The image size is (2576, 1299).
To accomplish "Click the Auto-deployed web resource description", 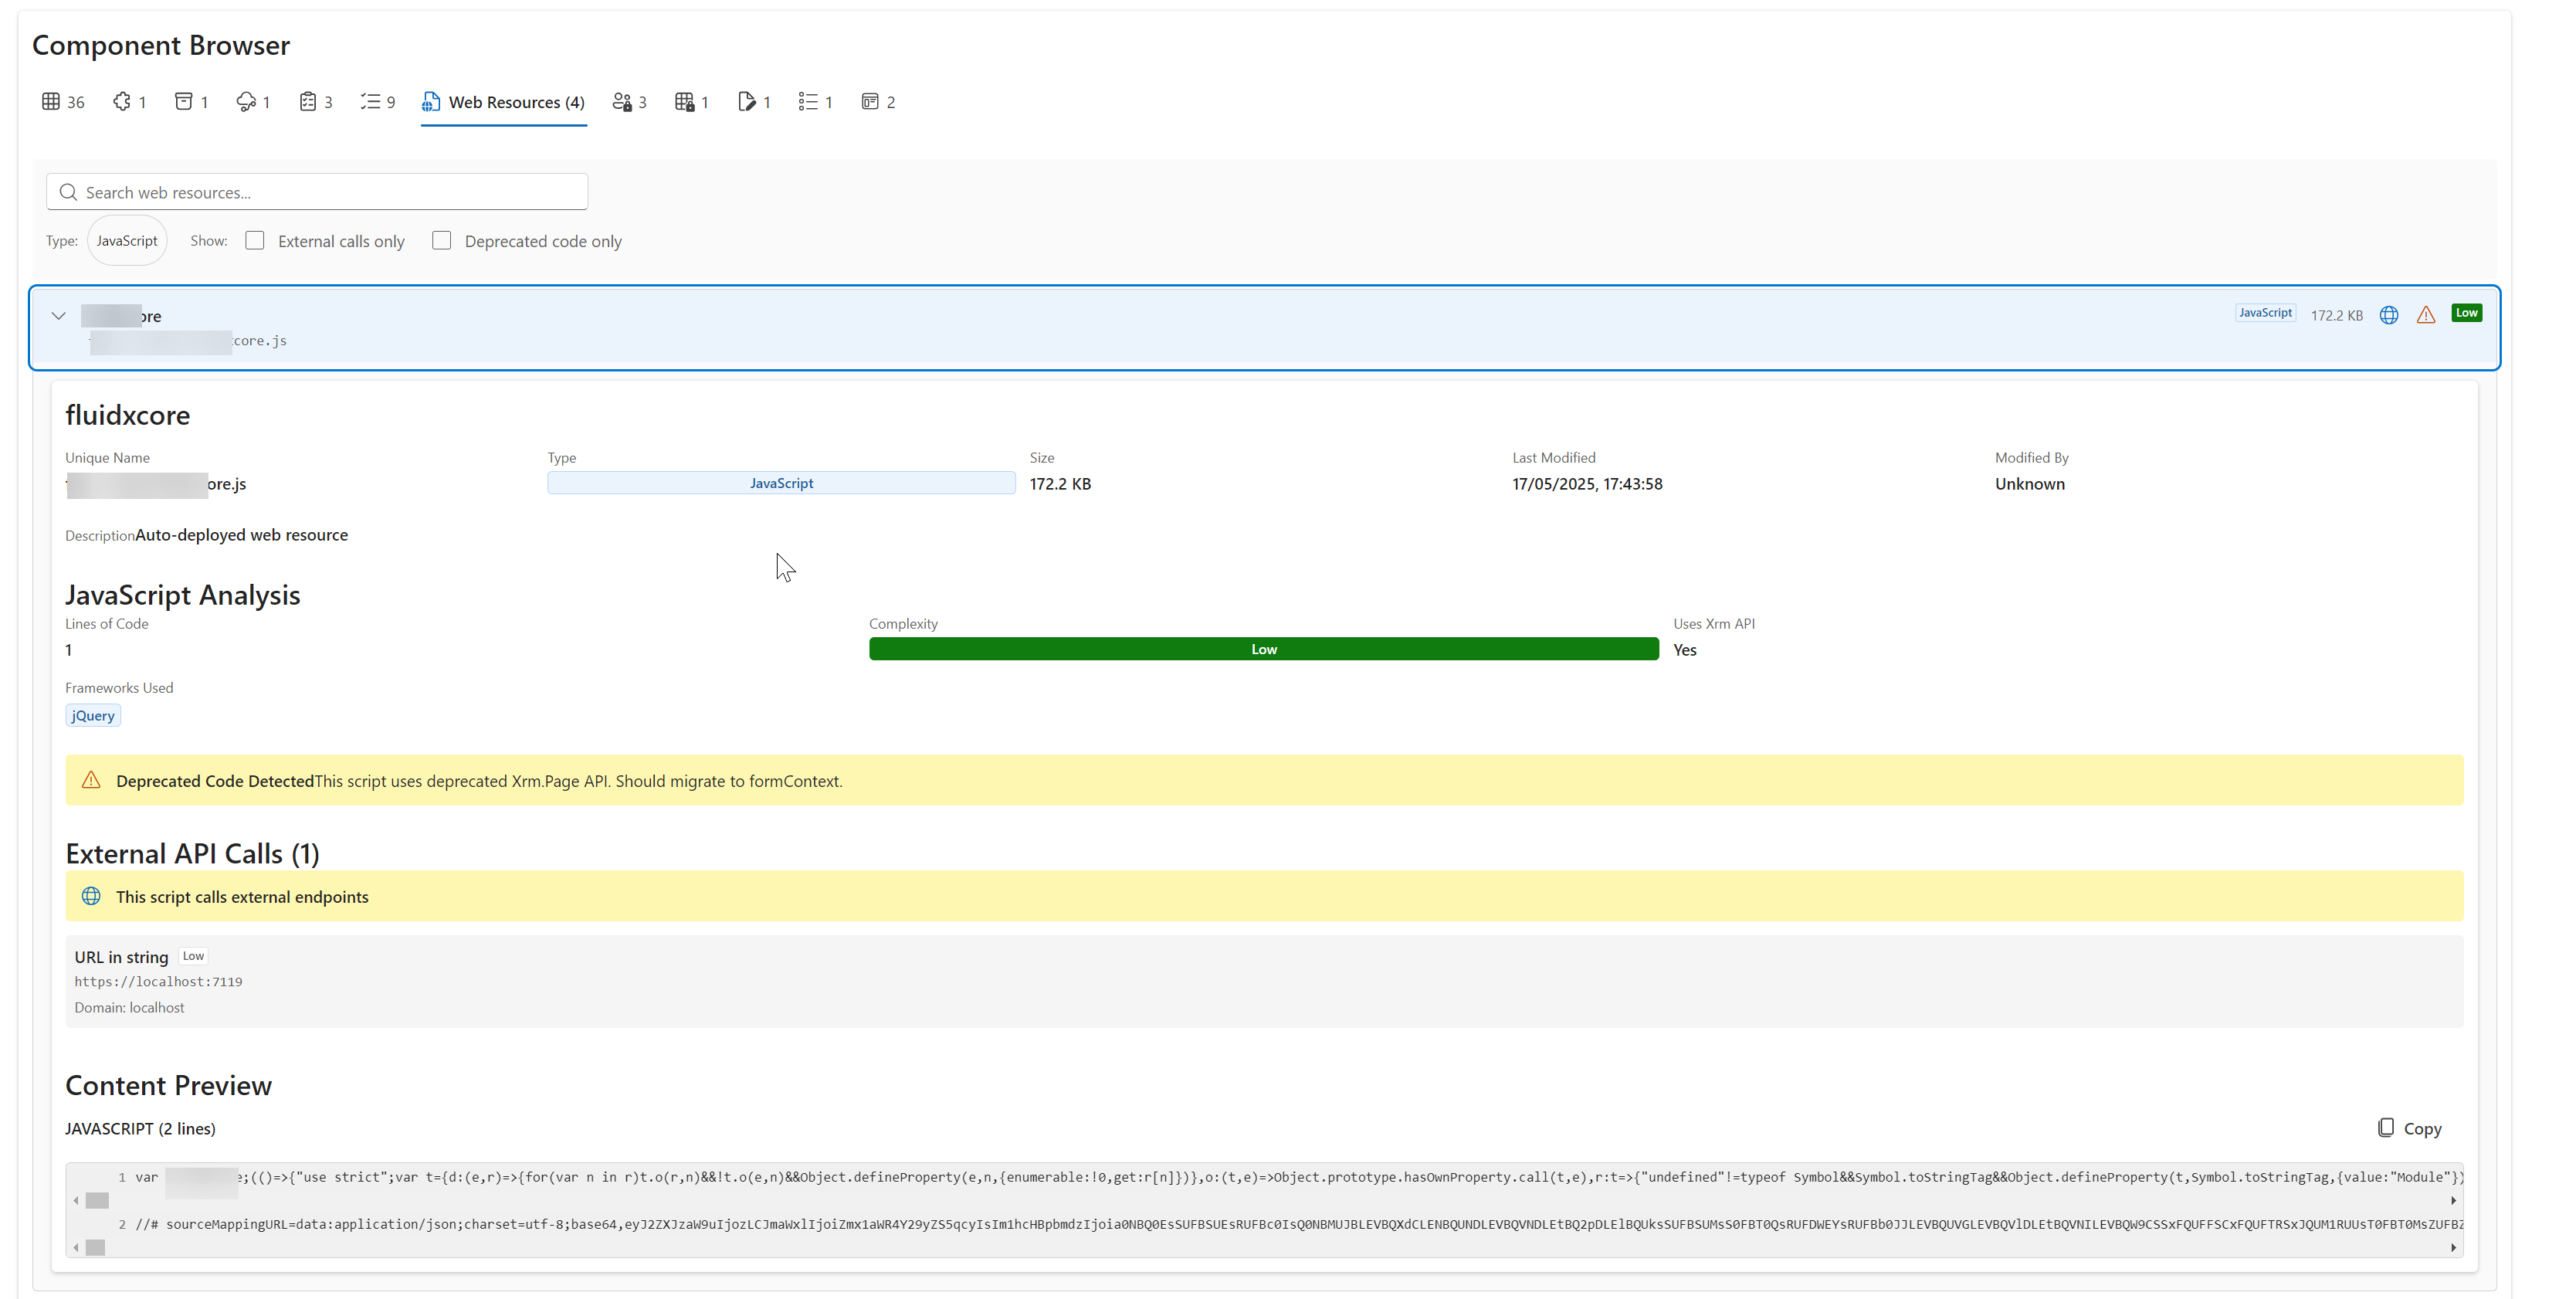I will pyautogui.click(x=242, y=535).
